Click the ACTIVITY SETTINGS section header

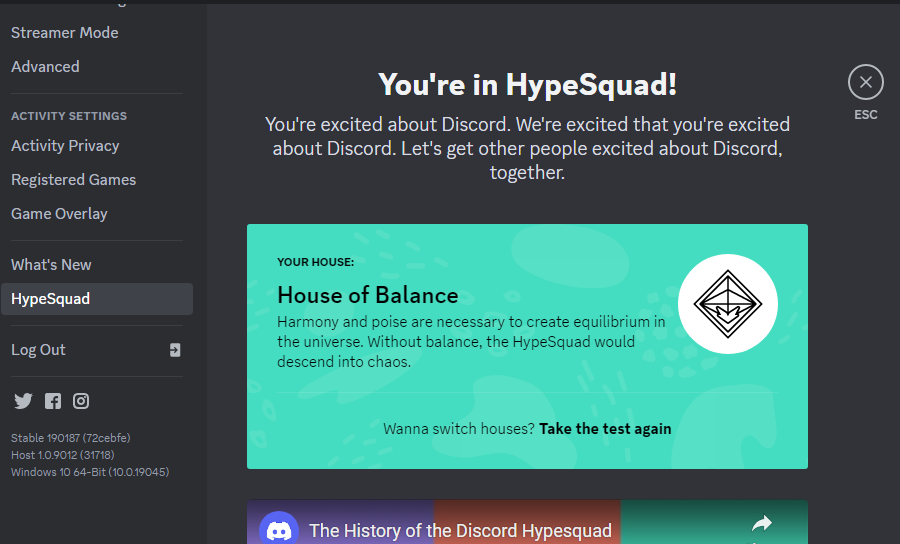pos(69,116)
